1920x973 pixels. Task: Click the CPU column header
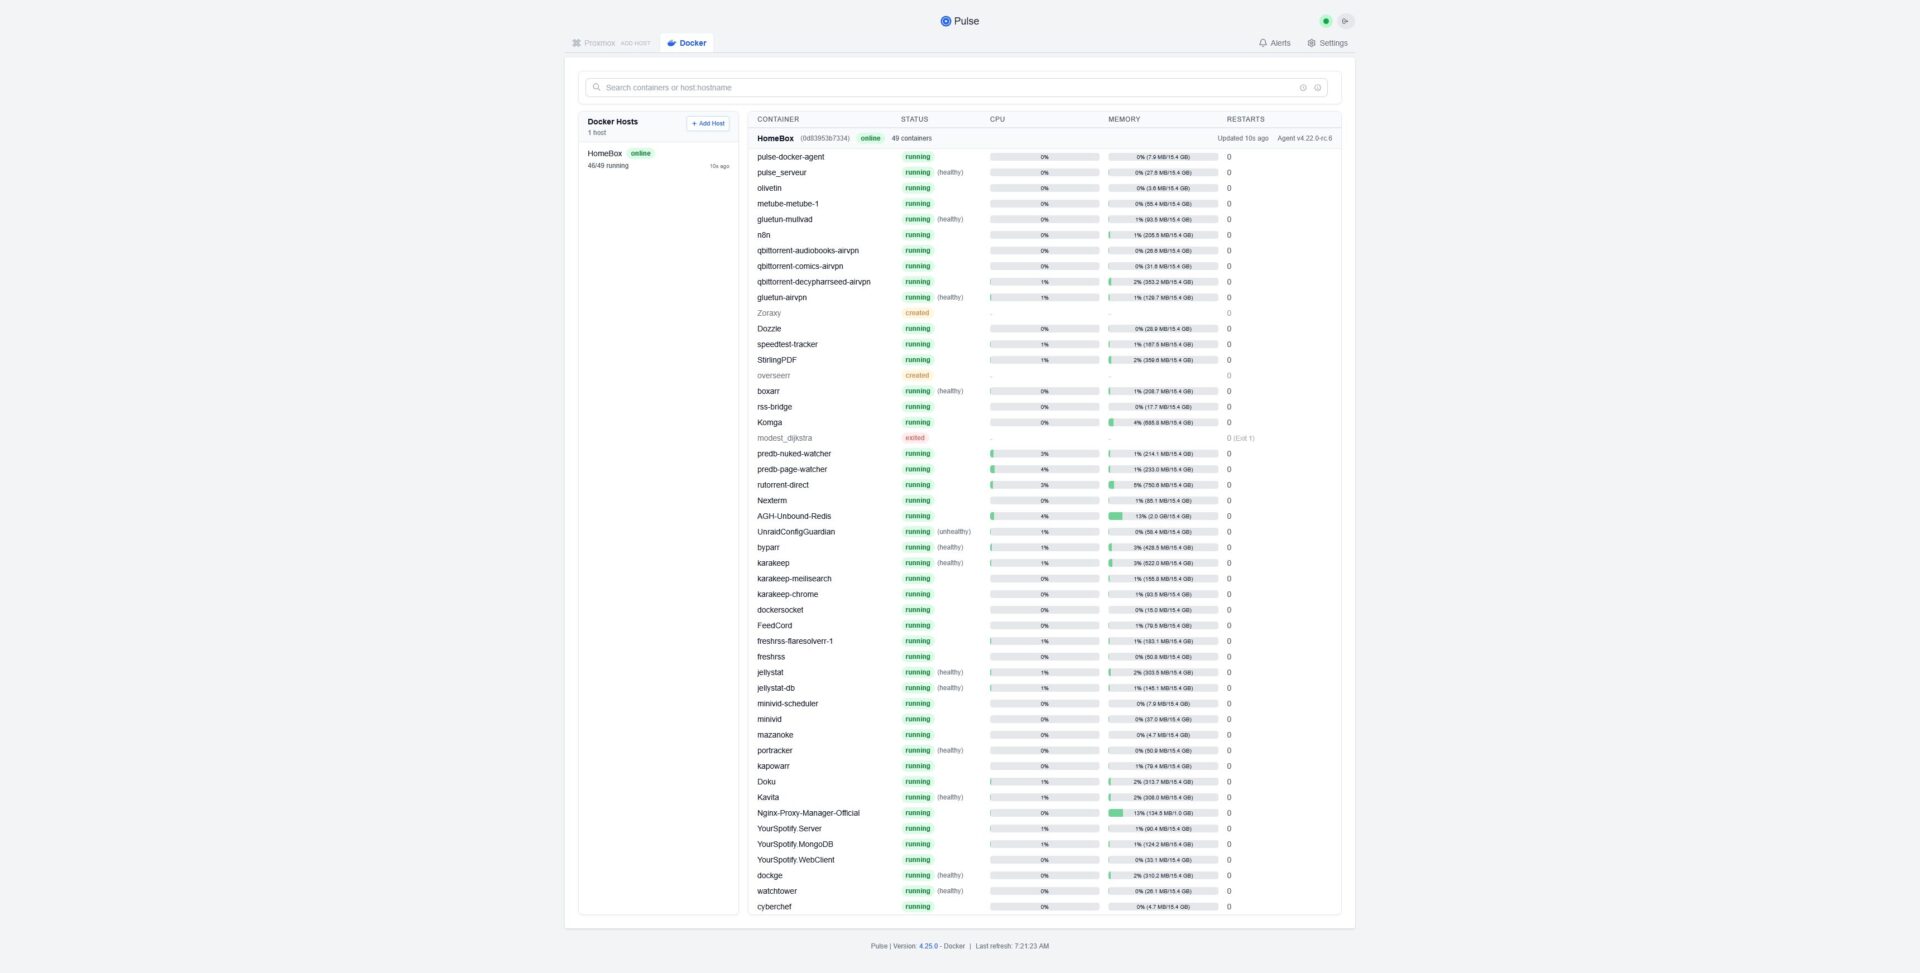point(997,119)
